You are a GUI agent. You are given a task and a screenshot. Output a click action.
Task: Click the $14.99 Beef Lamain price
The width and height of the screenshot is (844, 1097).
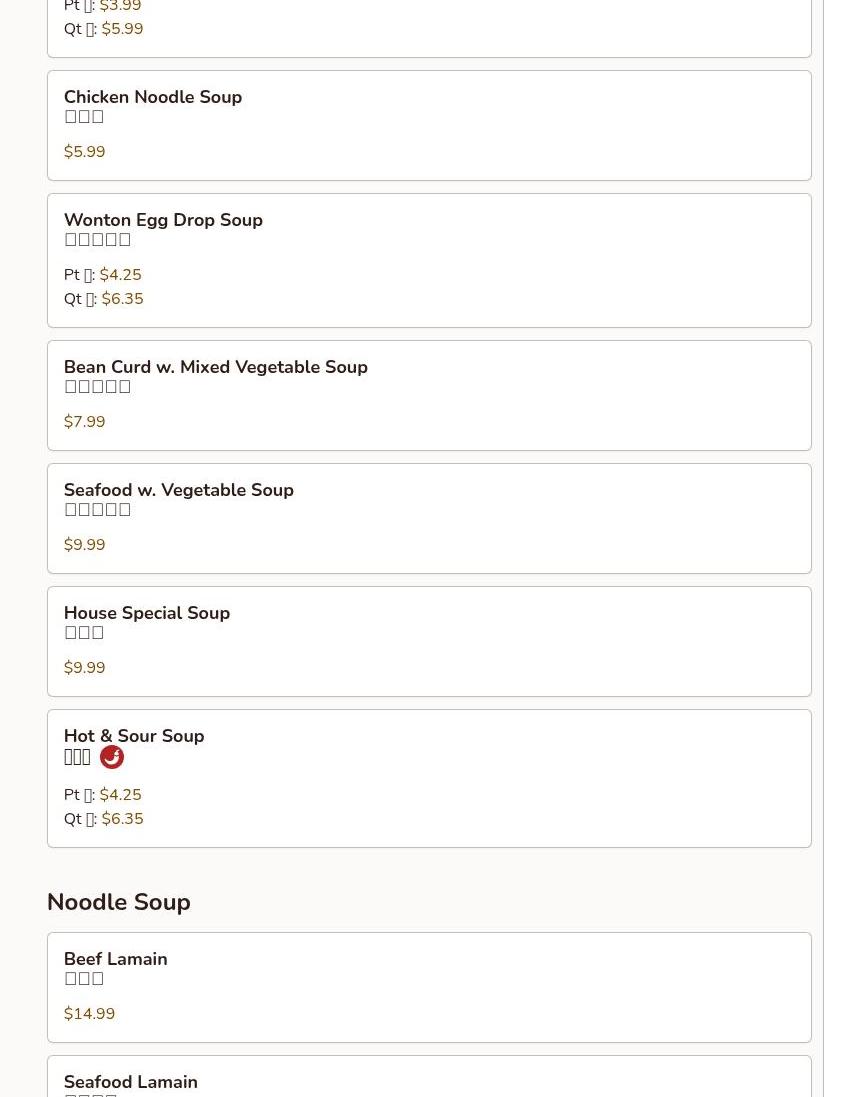(89, 1014)
